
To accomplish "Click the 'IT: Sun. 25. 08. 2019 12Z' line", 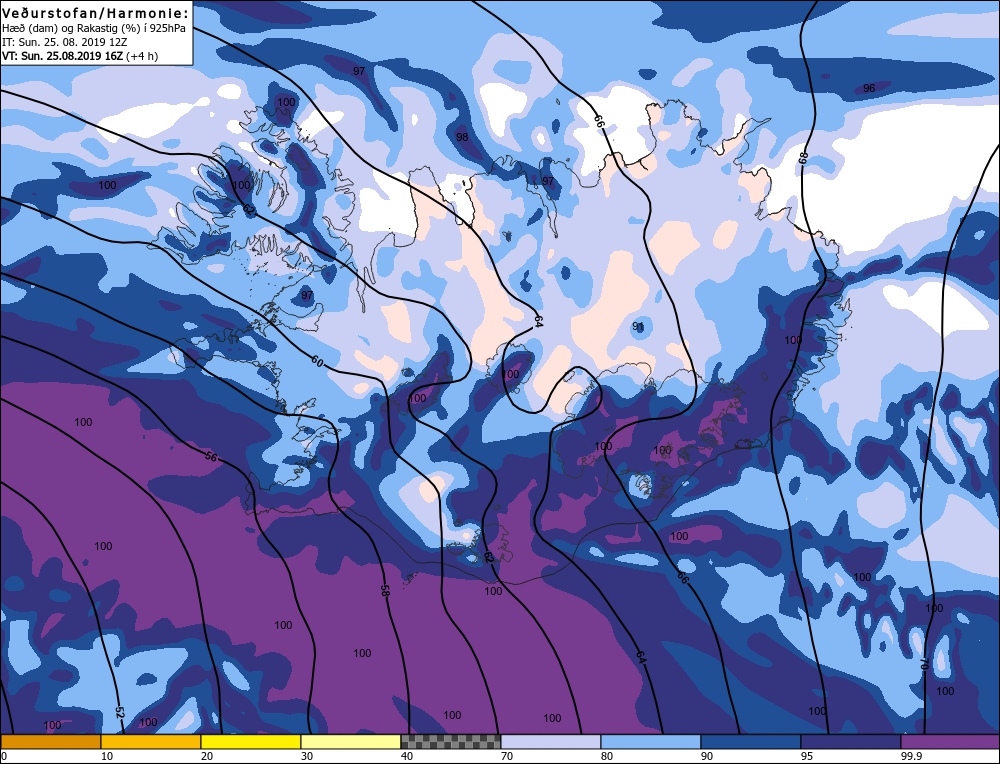I will (65, 42).
